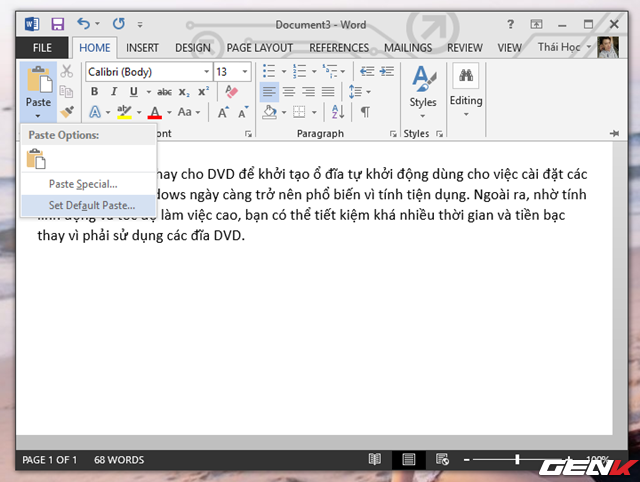This screenshot has height=482, width=640.
Task: Open the Font dialog launcher
Action: [248, 134]
